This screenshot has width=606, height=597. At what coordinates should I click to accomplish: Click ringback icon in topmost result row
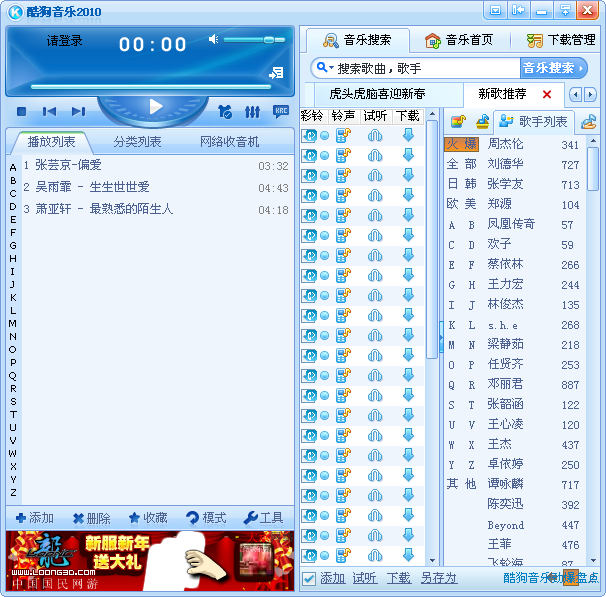pos(309,136)
